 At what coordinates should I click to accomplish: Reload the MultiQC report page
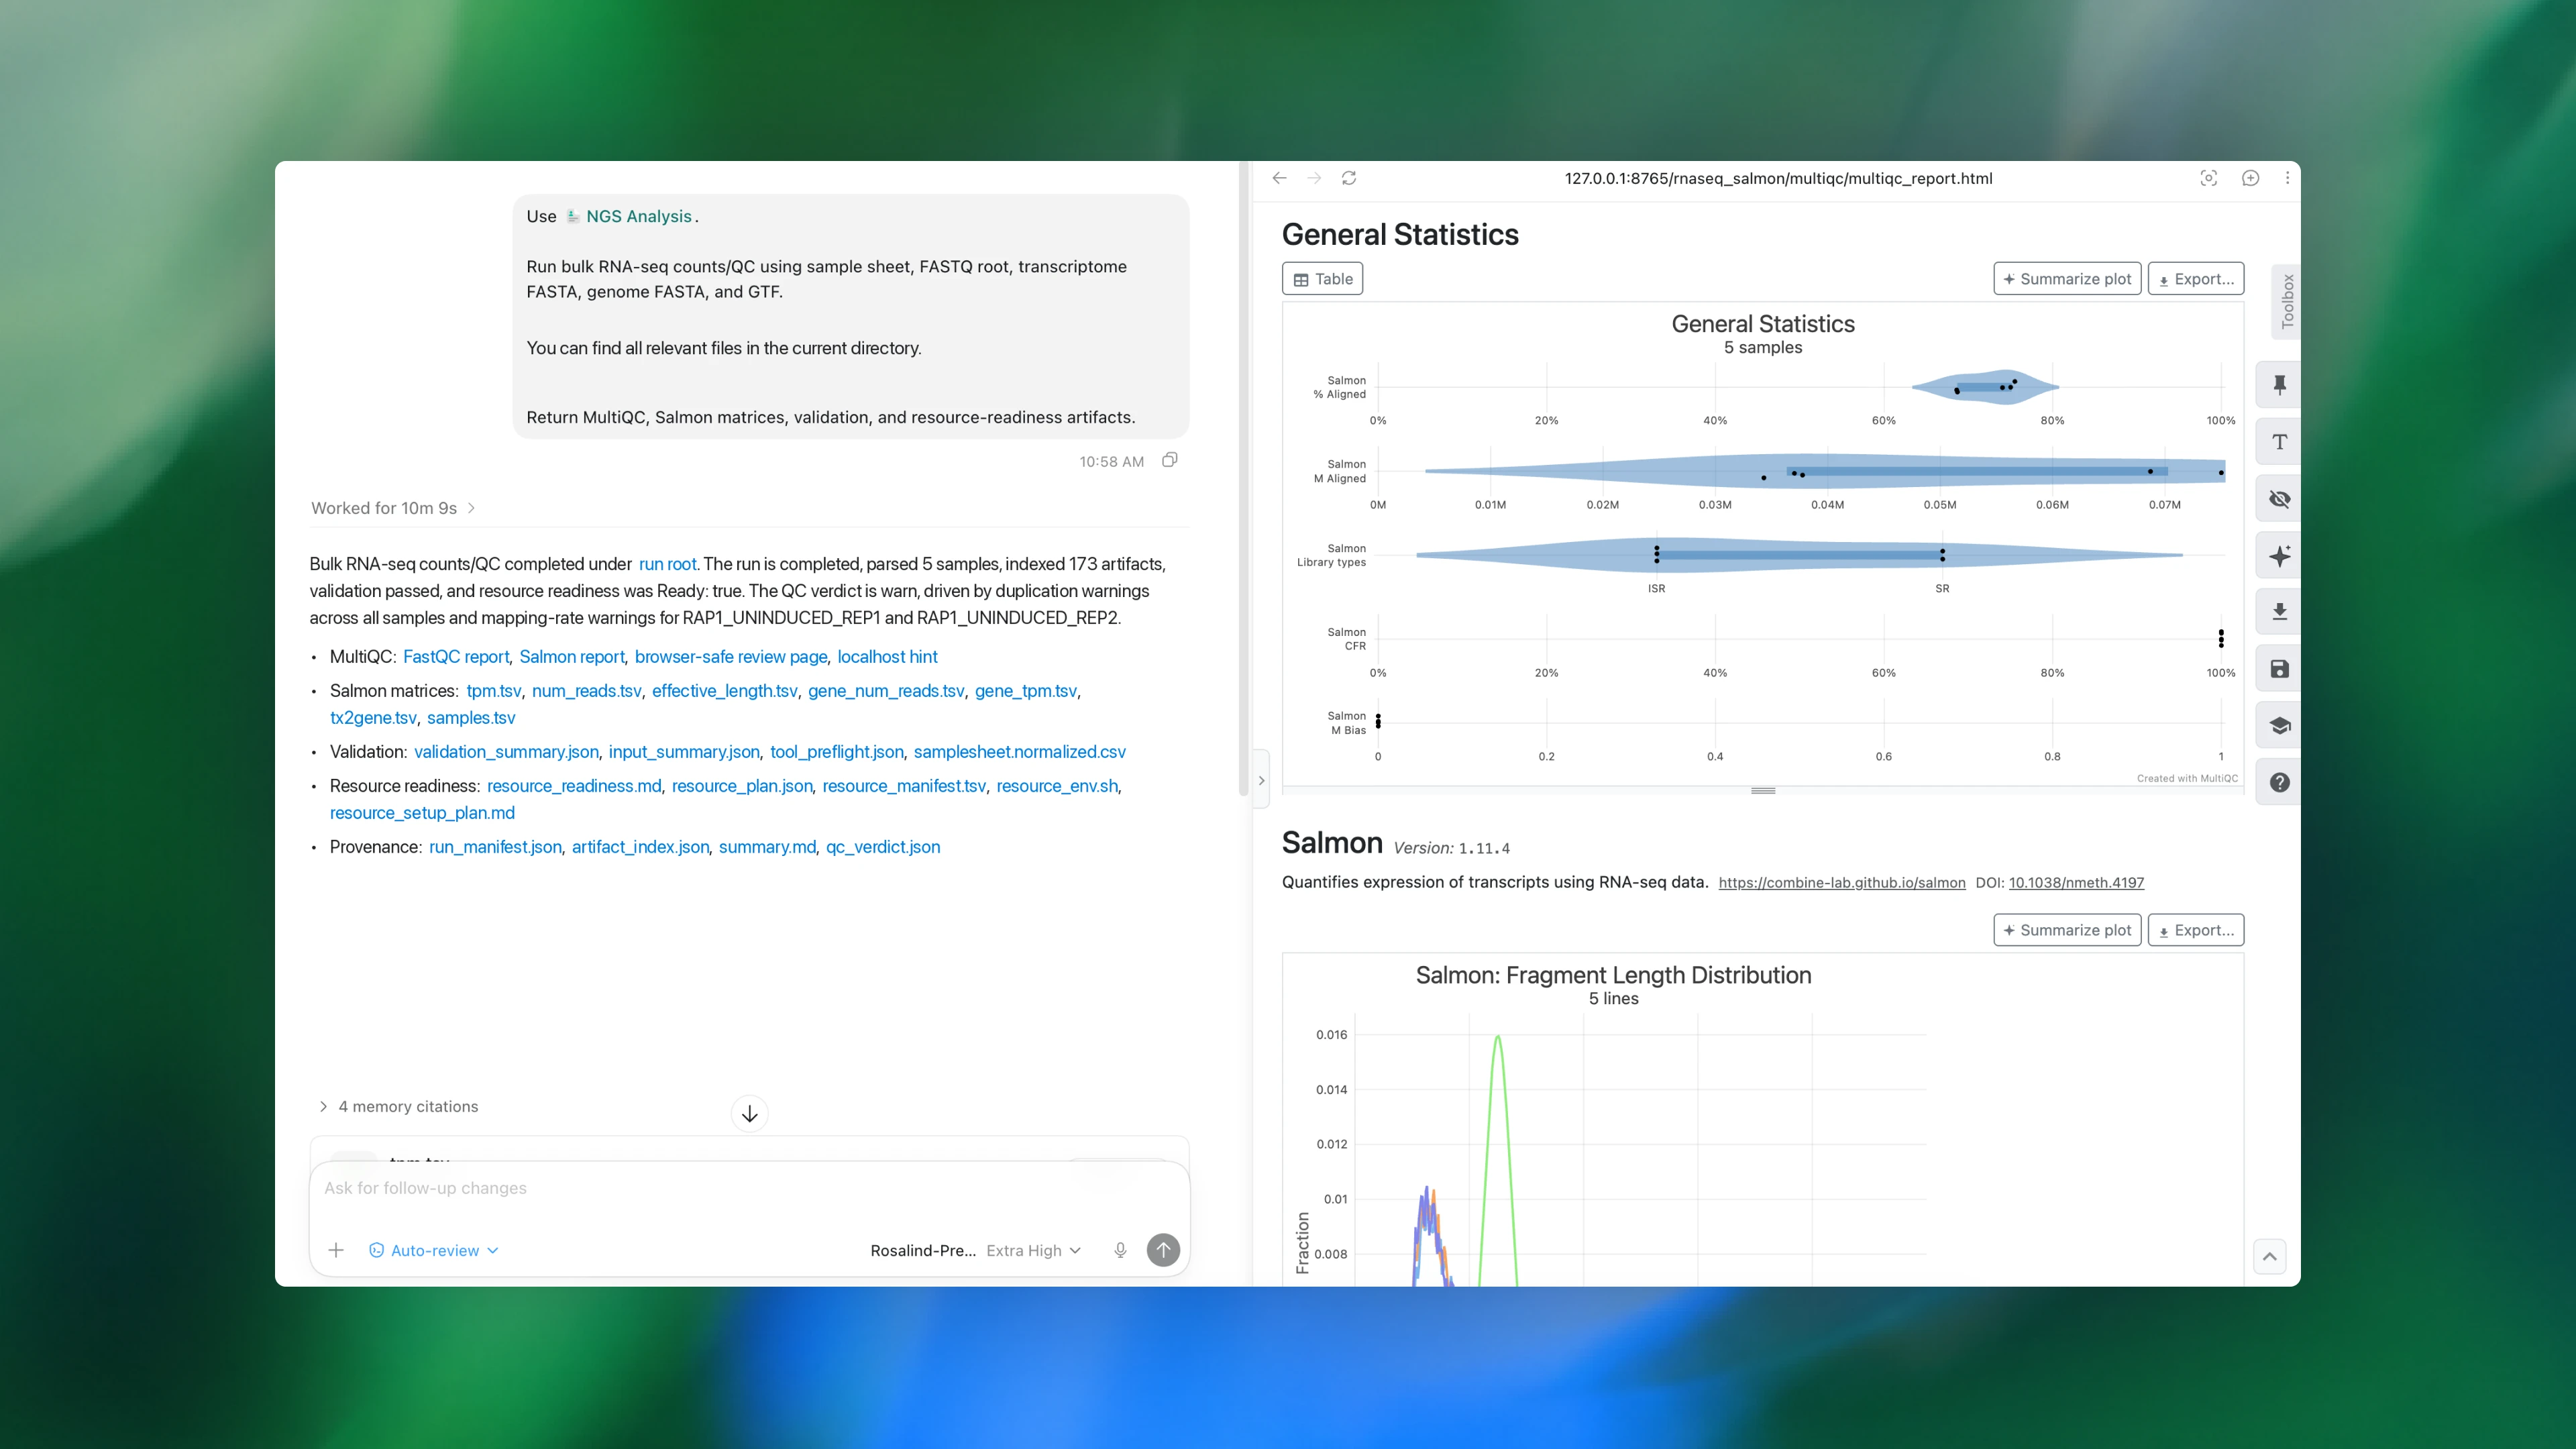(1349, 178)
